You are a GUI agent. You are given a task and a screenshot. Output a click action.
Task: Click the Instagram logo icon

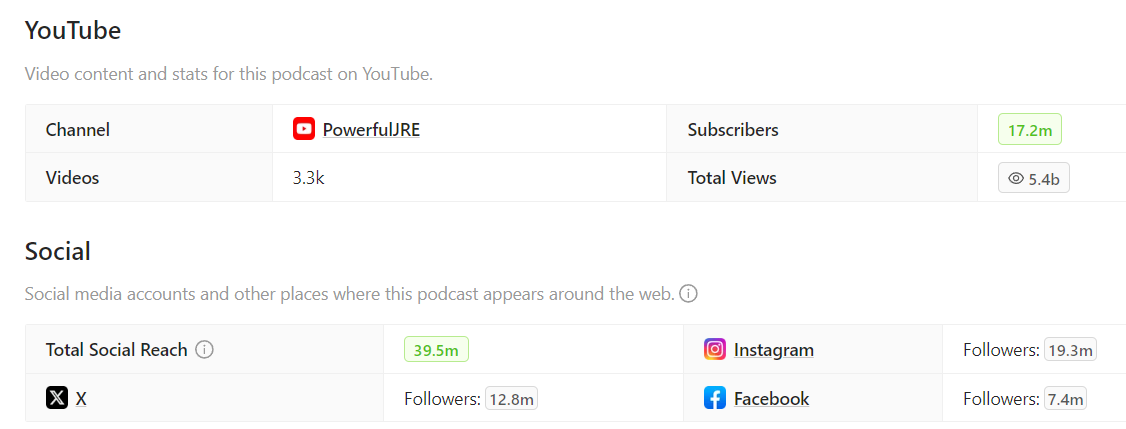pyautogui.click(x=715, y=350)
